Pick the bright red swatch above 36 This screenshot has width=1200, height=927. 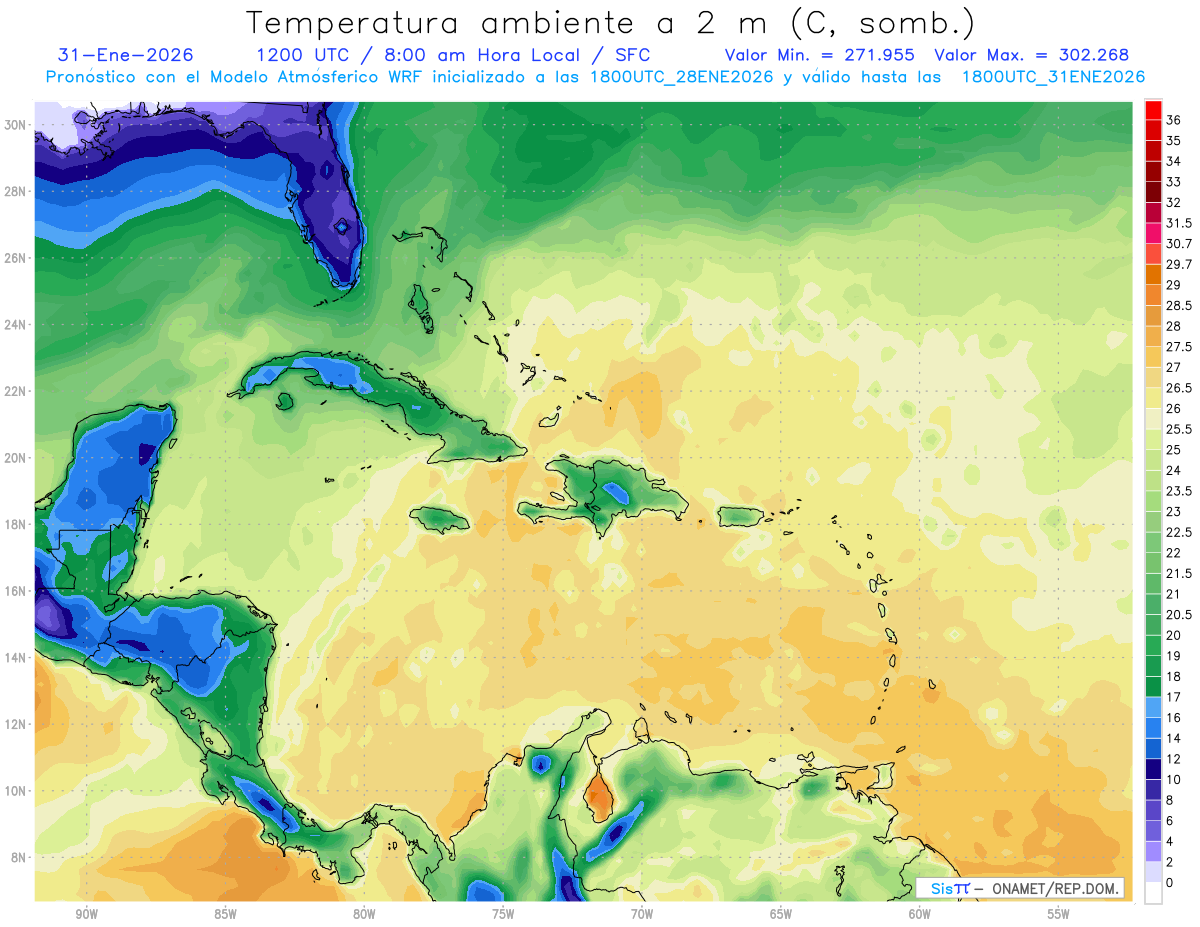[1153, 110]
